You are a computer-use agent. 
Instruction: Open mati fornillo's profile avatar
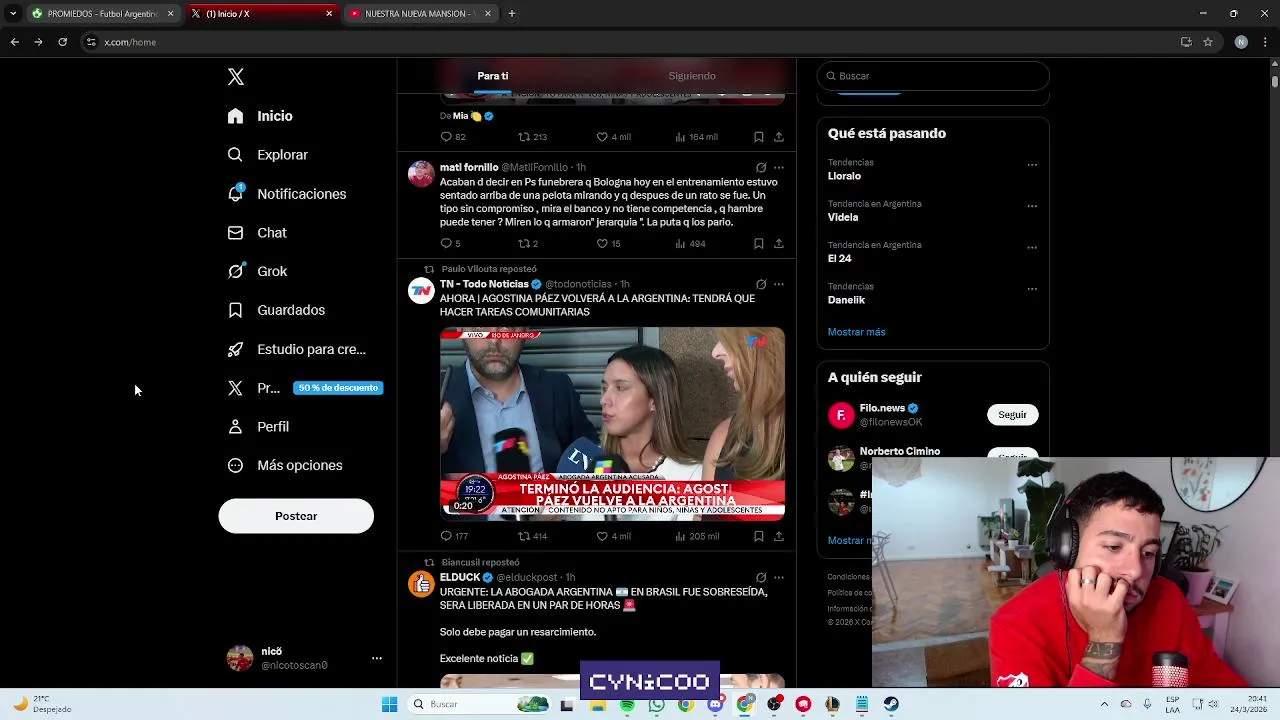pos(421,174)
